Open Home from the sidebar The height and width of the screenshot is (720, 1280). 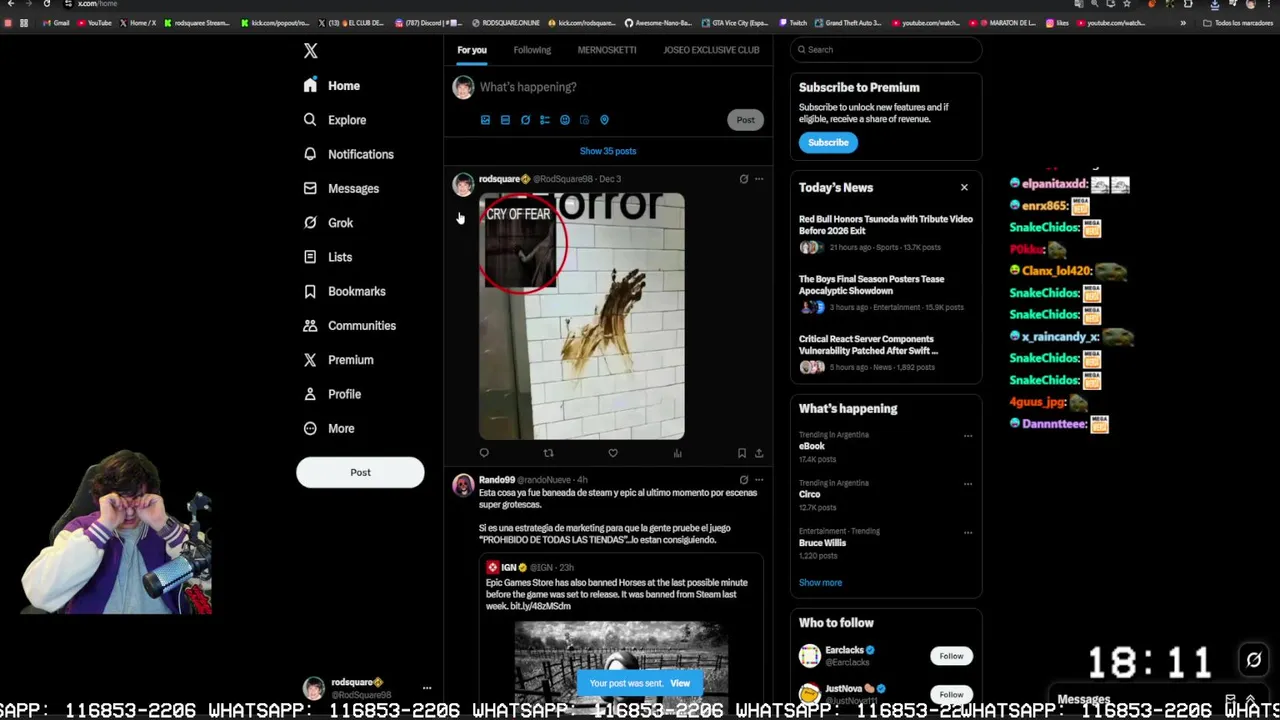(332, 86)
